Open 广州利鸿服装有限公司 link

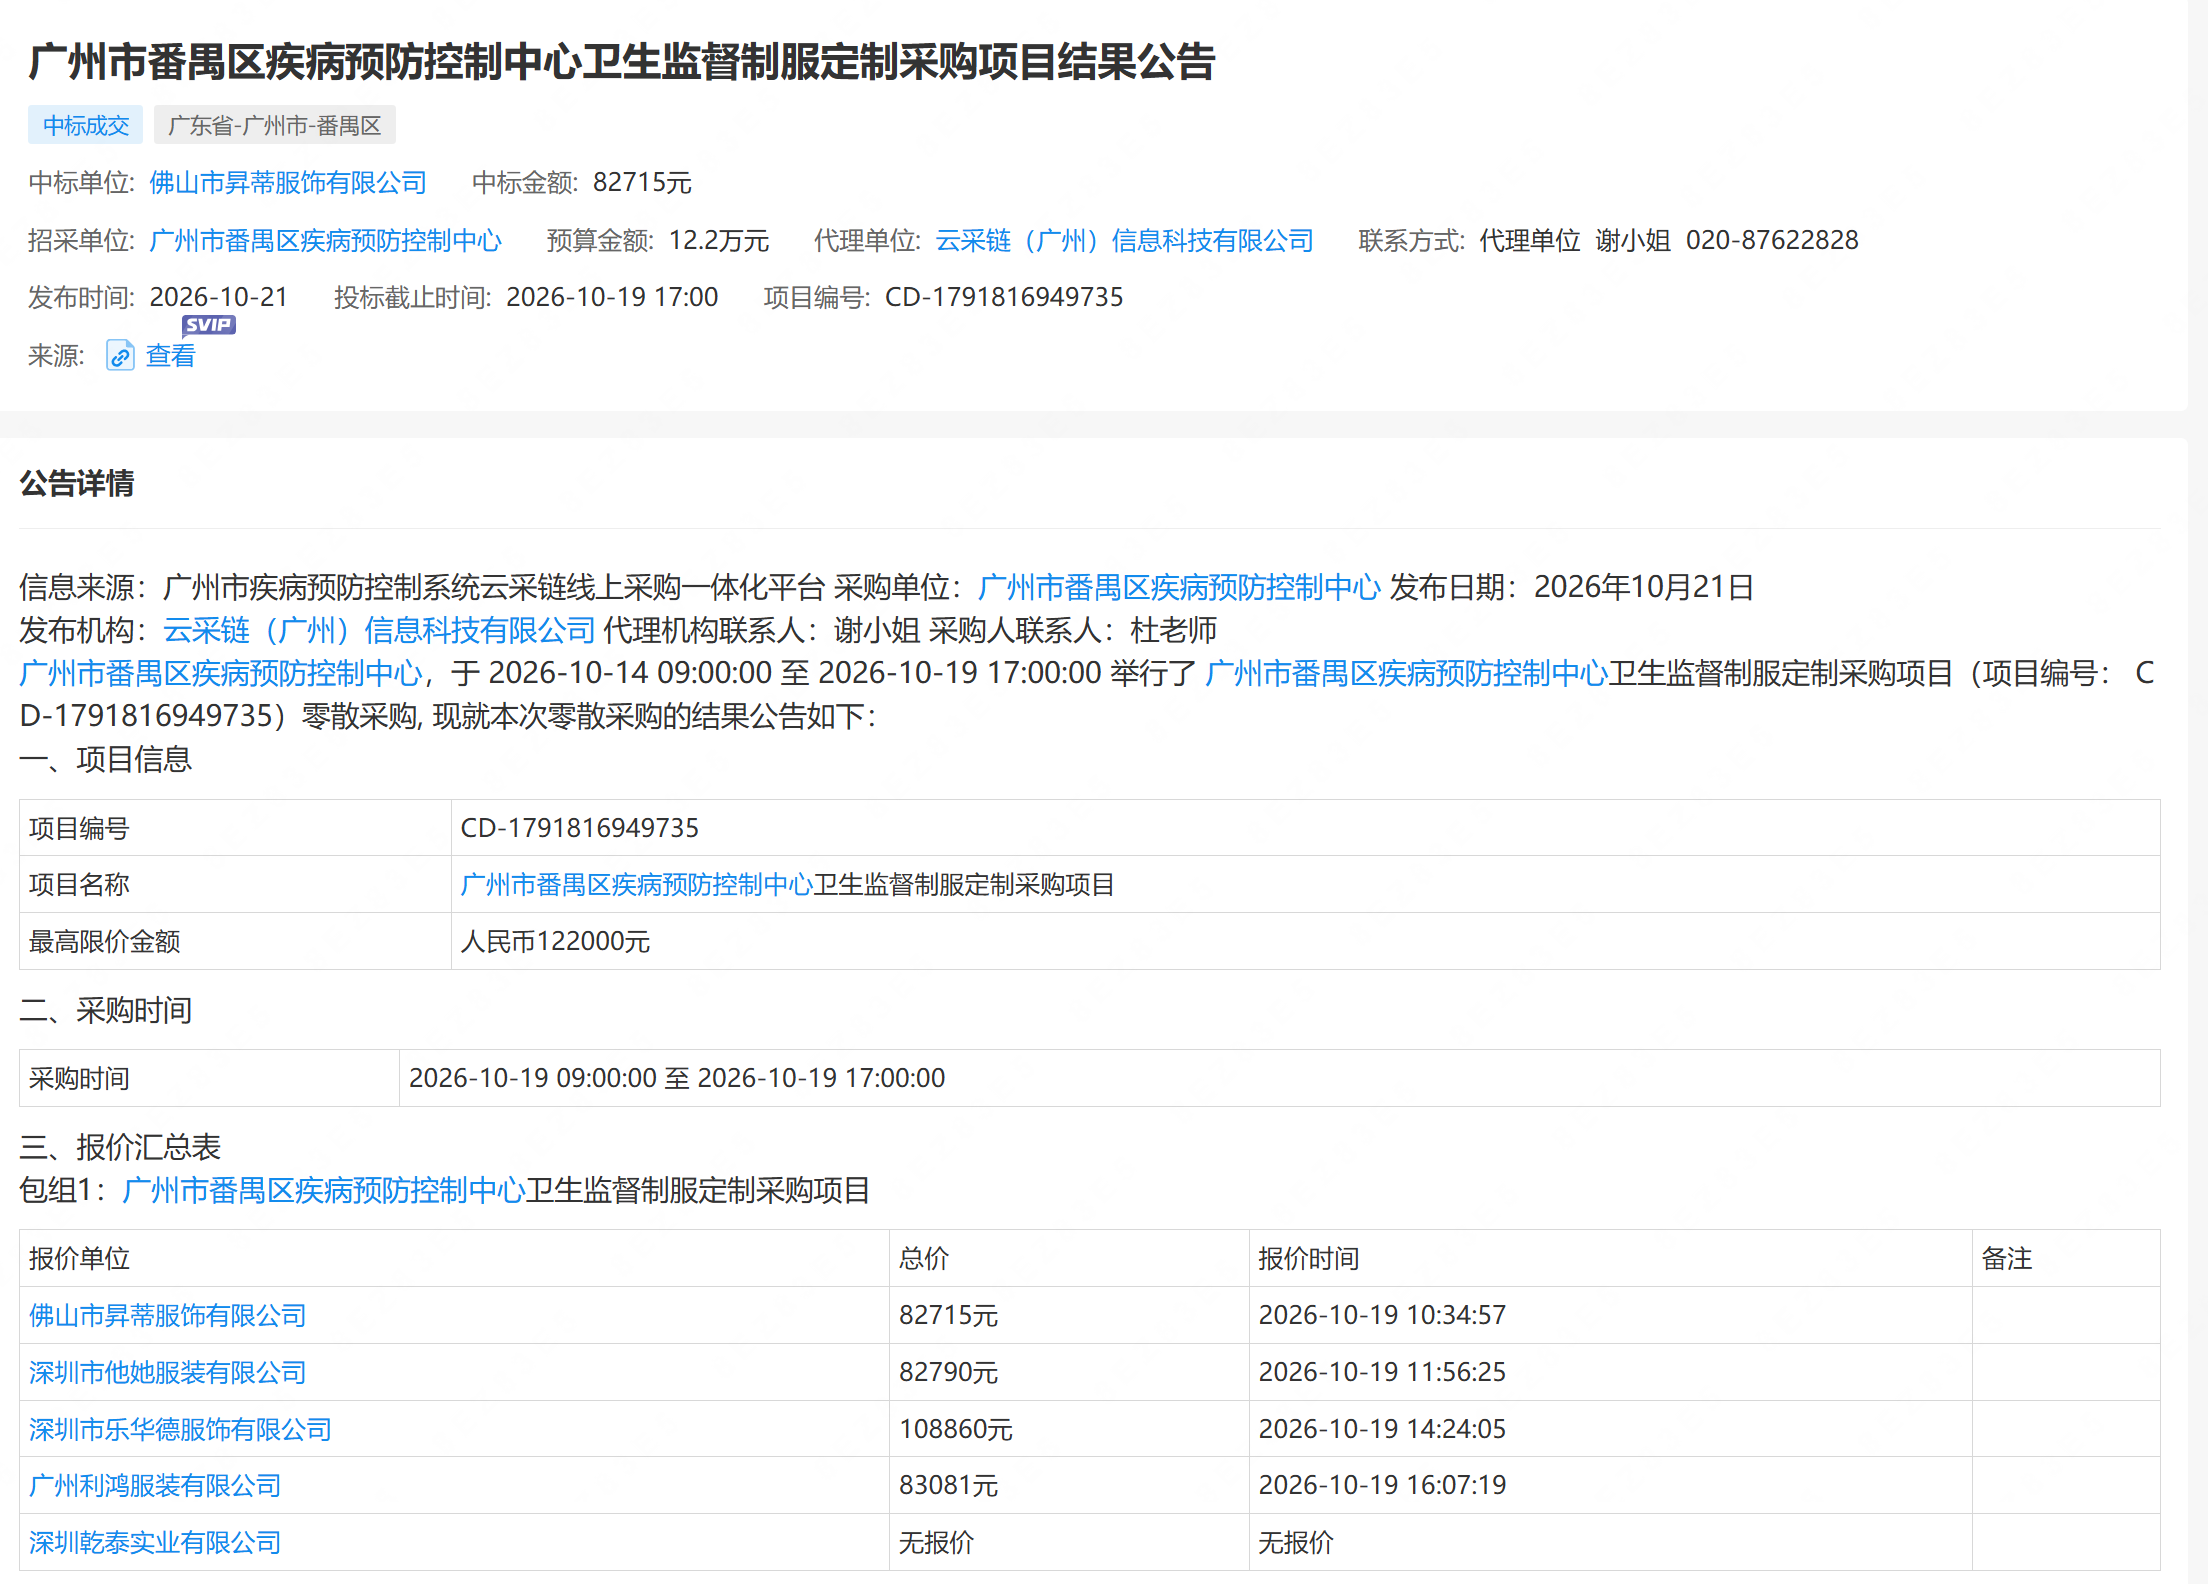click(x=155, y=1486)
